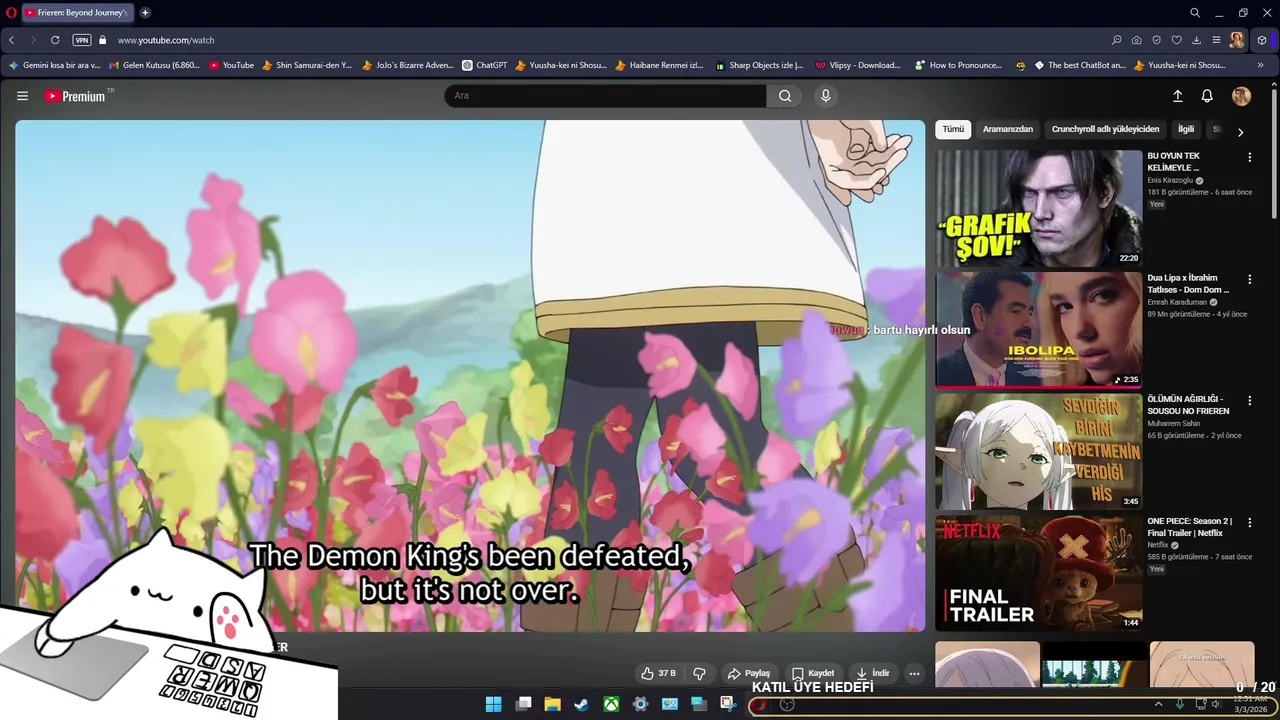The height and width of the screenshot is (720, 1280).
Task: Open the GRAFİK ŞOV video thumbnail
Action: click(1038, 208)
